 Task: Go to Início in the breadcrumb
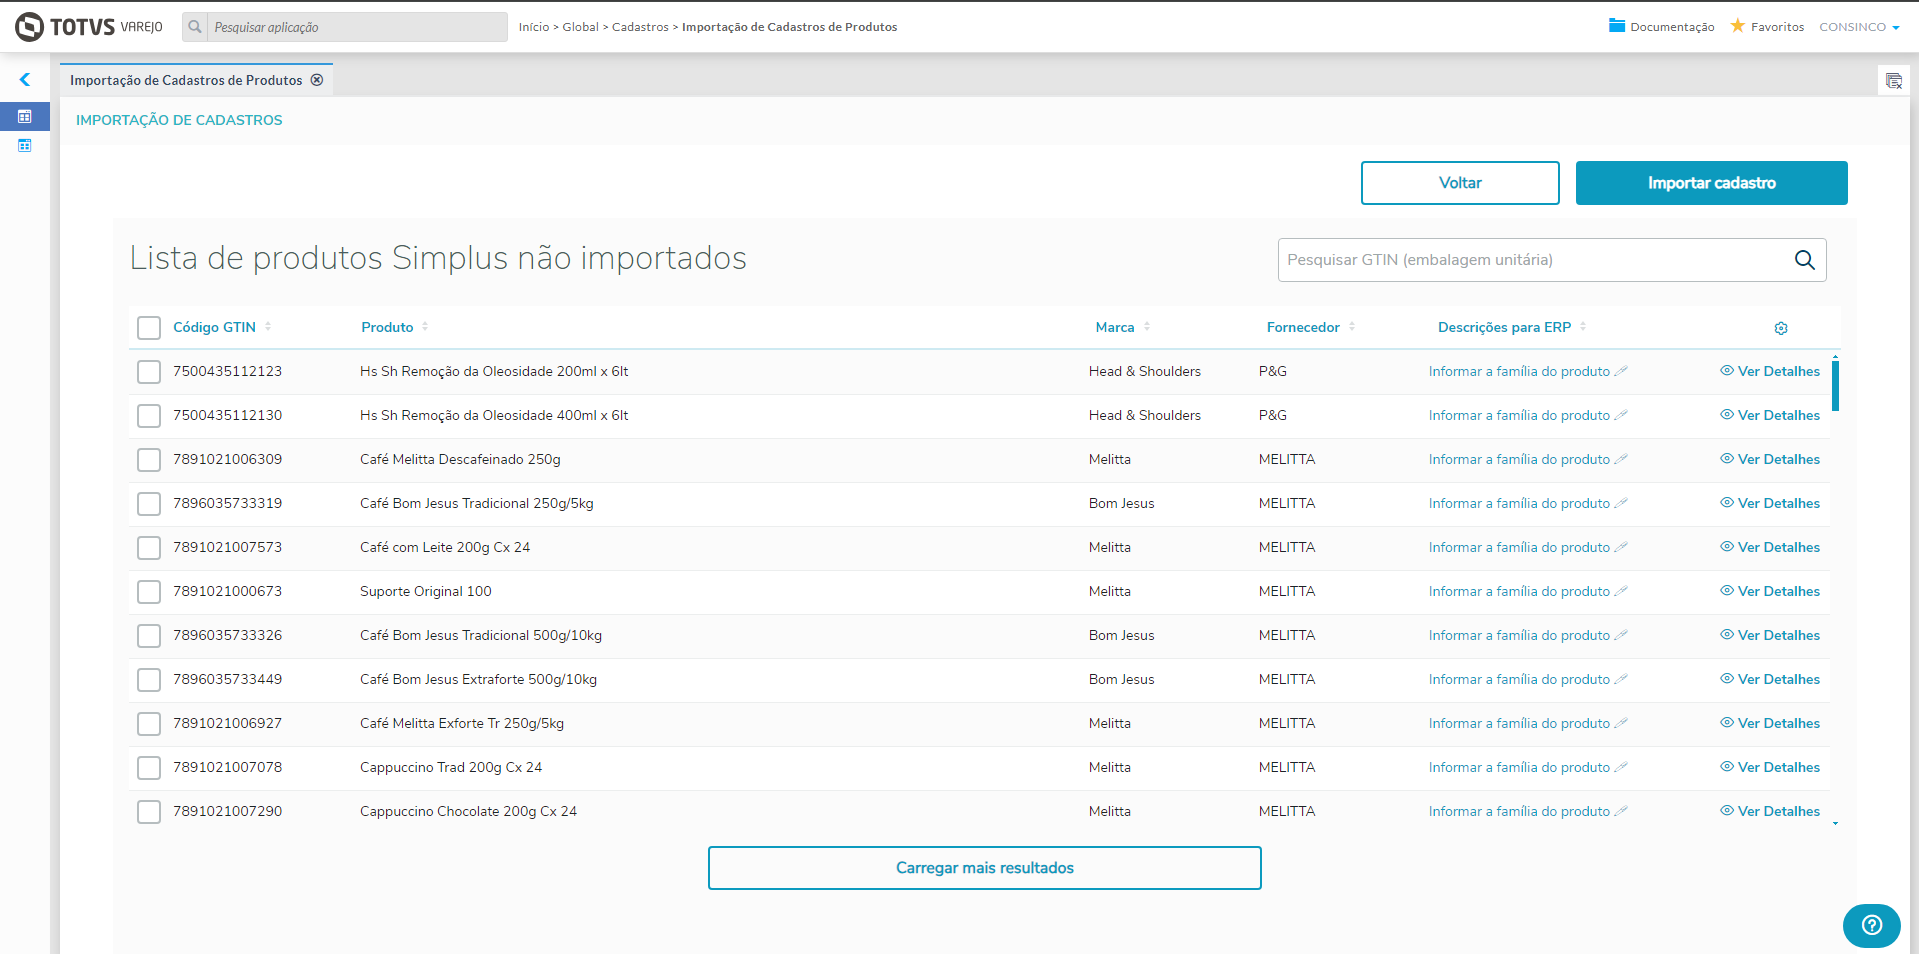534,27
